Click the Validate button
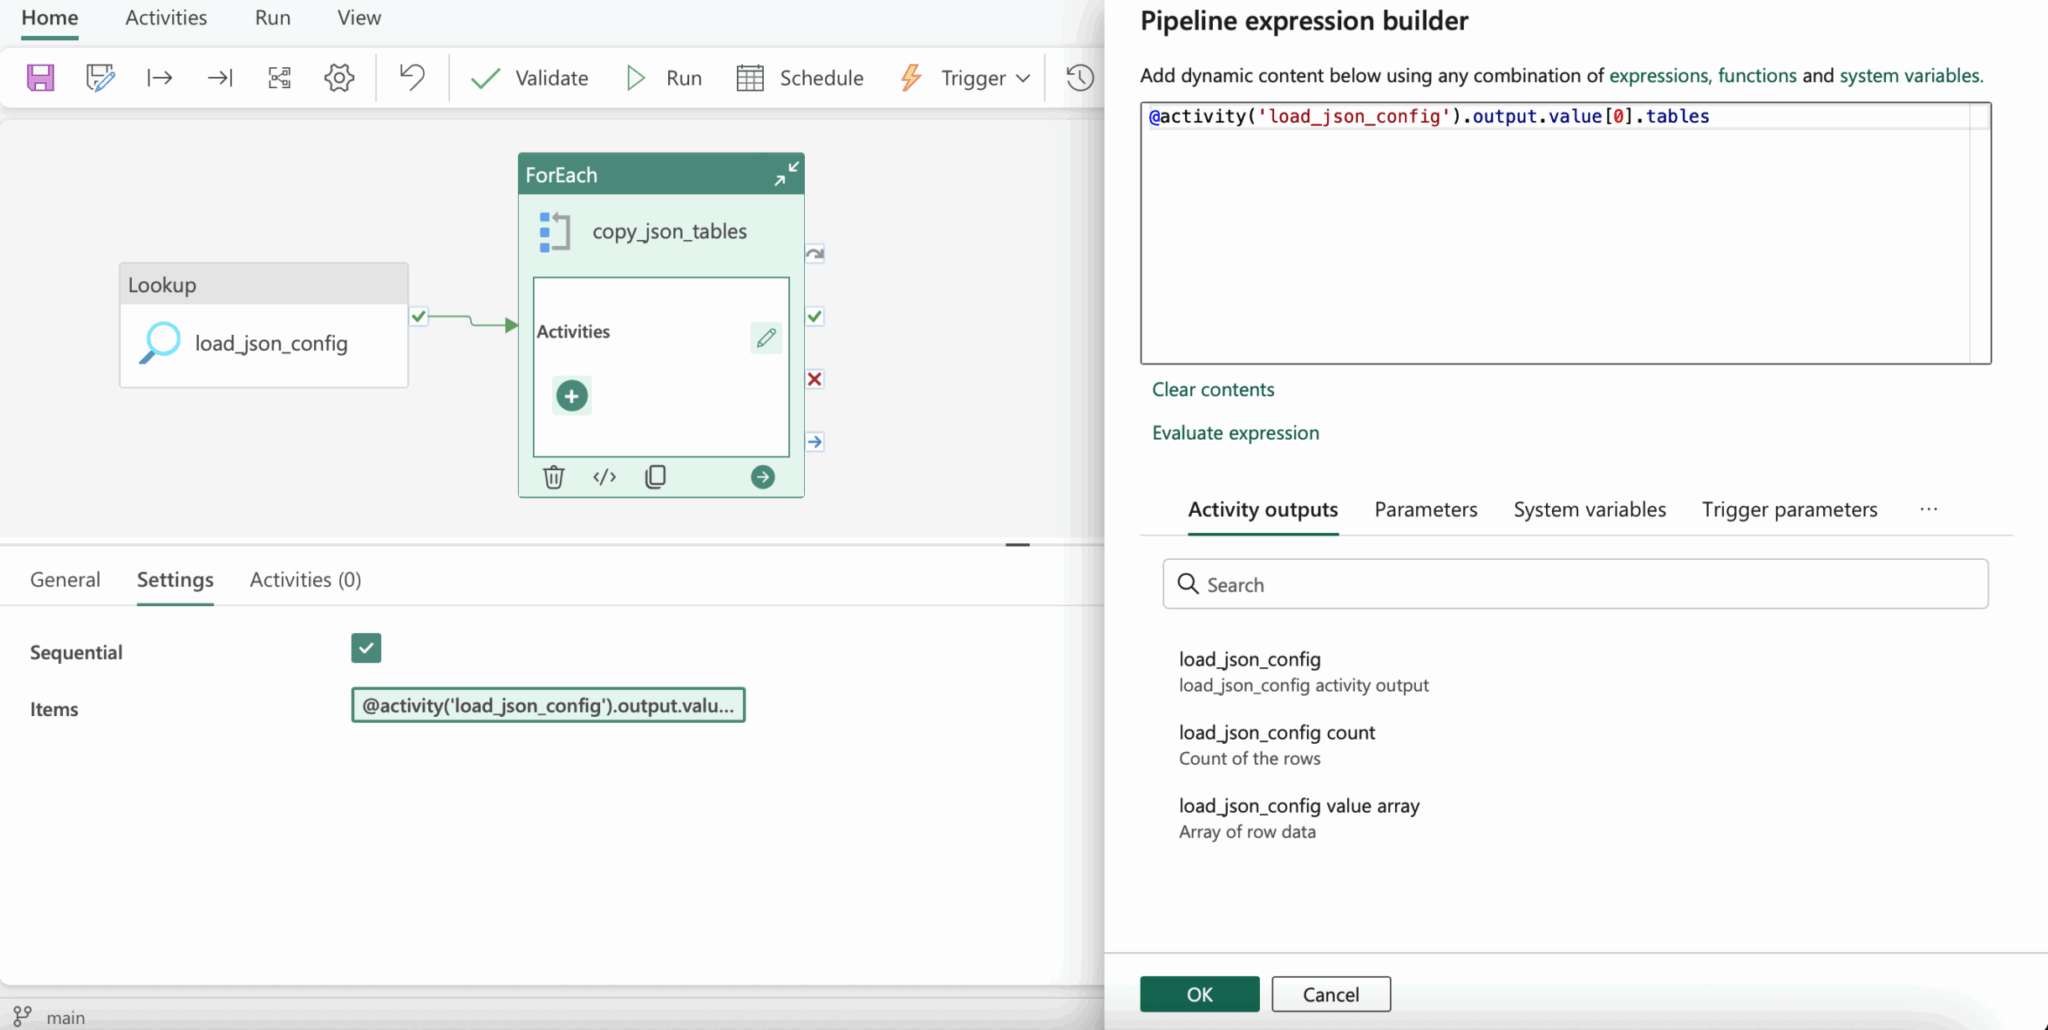The height and width of the screenshot is (1030, 2048). coord(530,78)
